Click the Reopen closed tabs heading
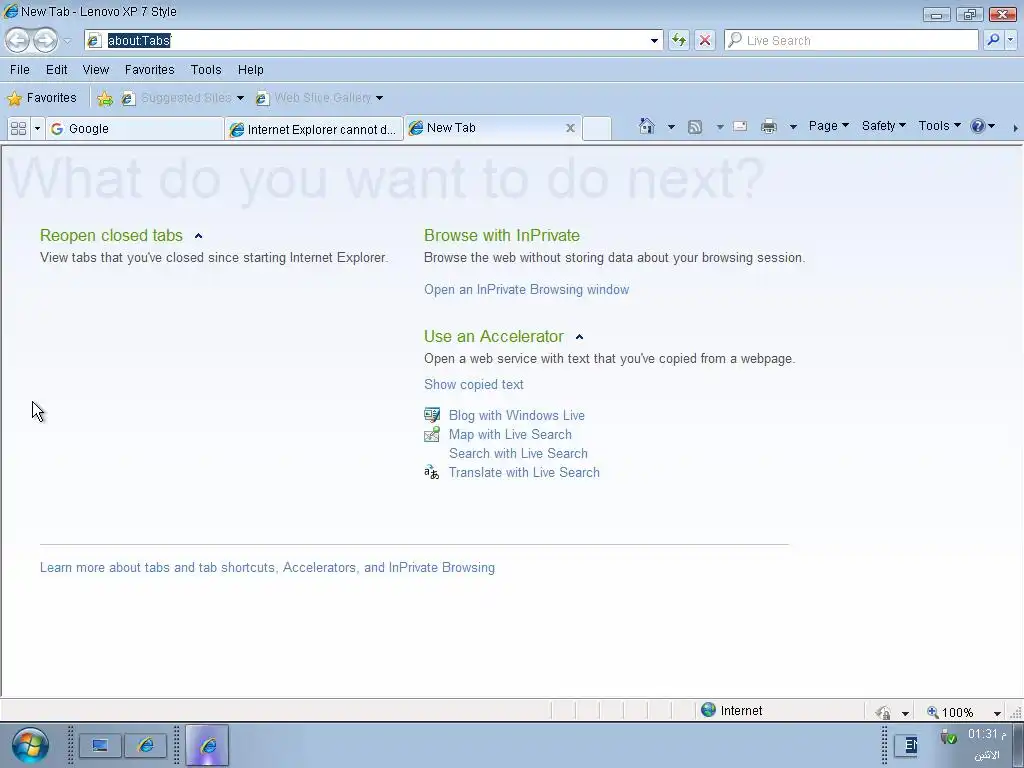The height and width of the screenshot is (768, 1024). [111, 235]
